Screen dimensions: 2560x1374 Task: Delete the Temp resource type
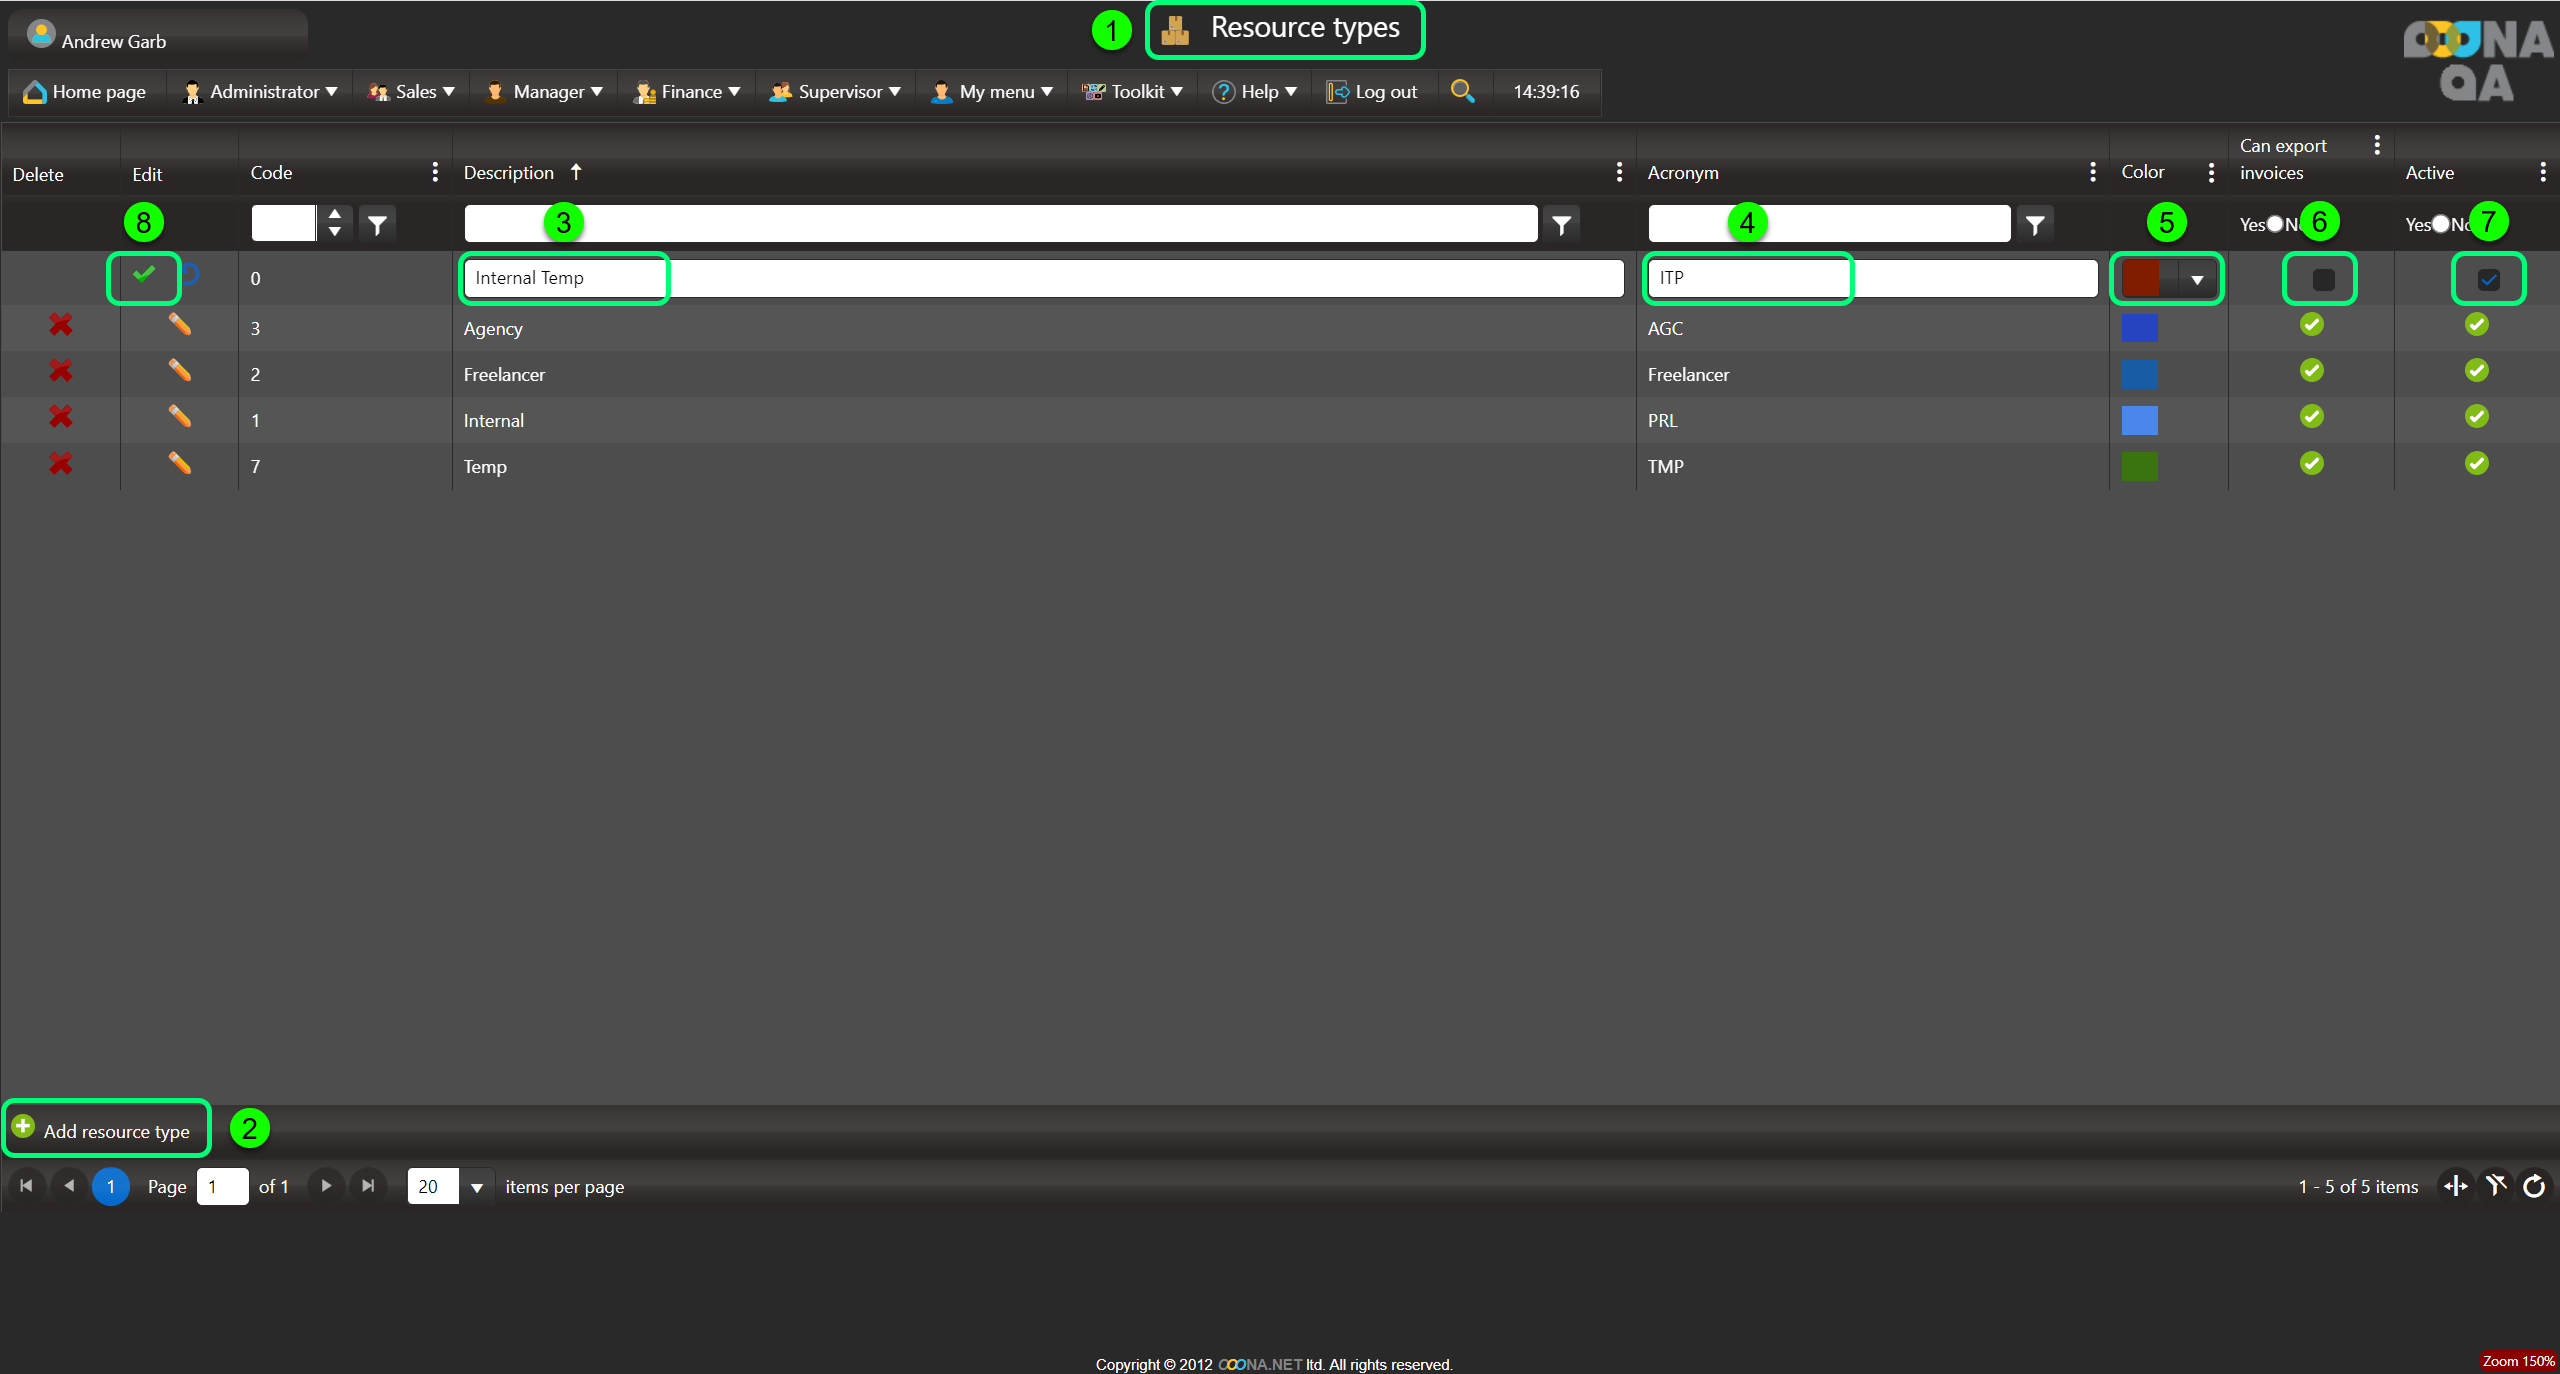point(61,464)
